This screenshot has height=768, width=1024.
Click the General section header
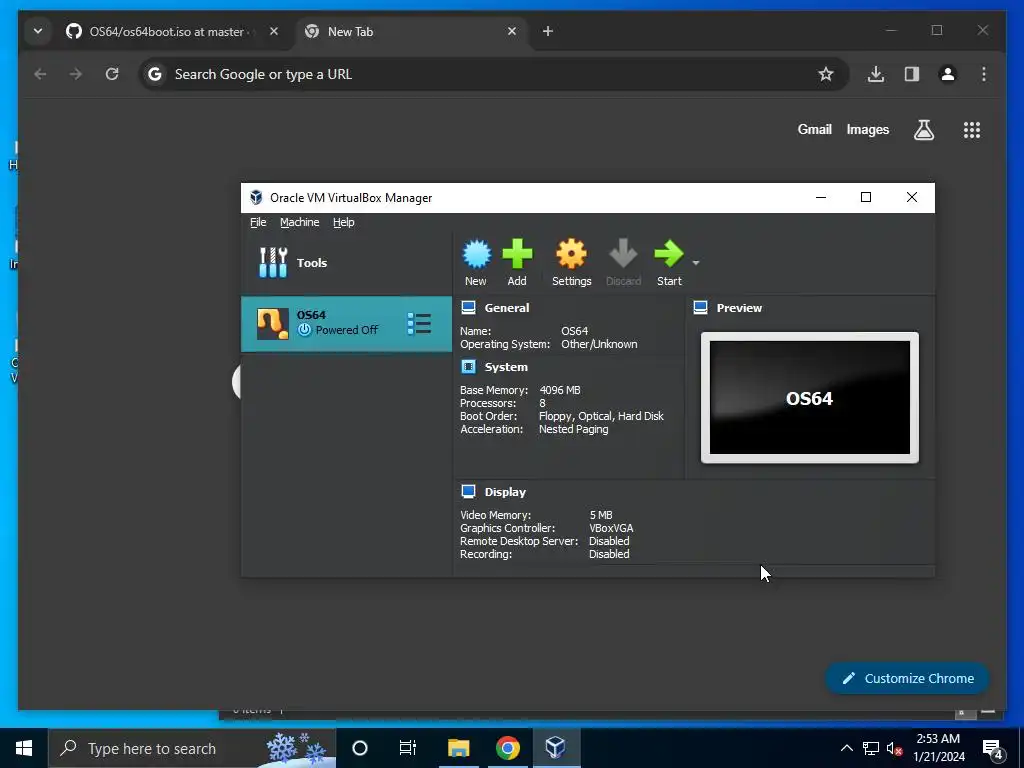[507, 308]
